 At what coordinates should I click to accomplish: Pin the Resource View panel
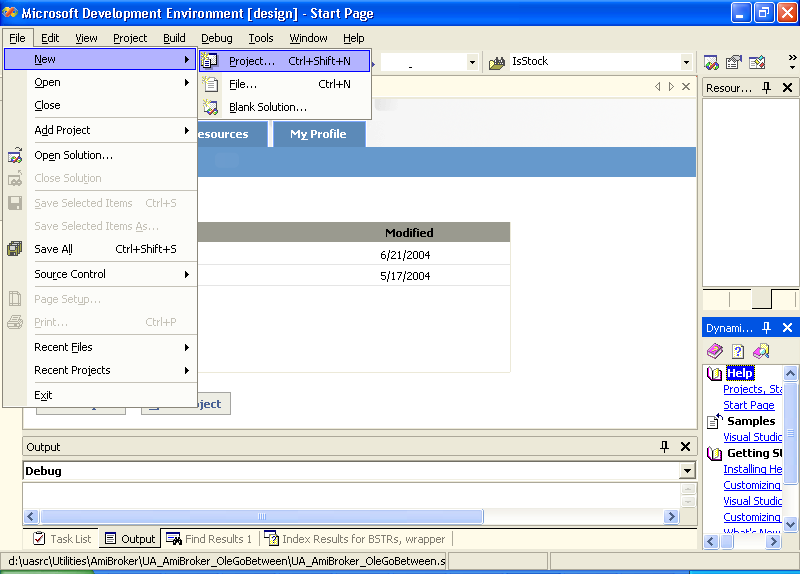[x=766, y=88]
